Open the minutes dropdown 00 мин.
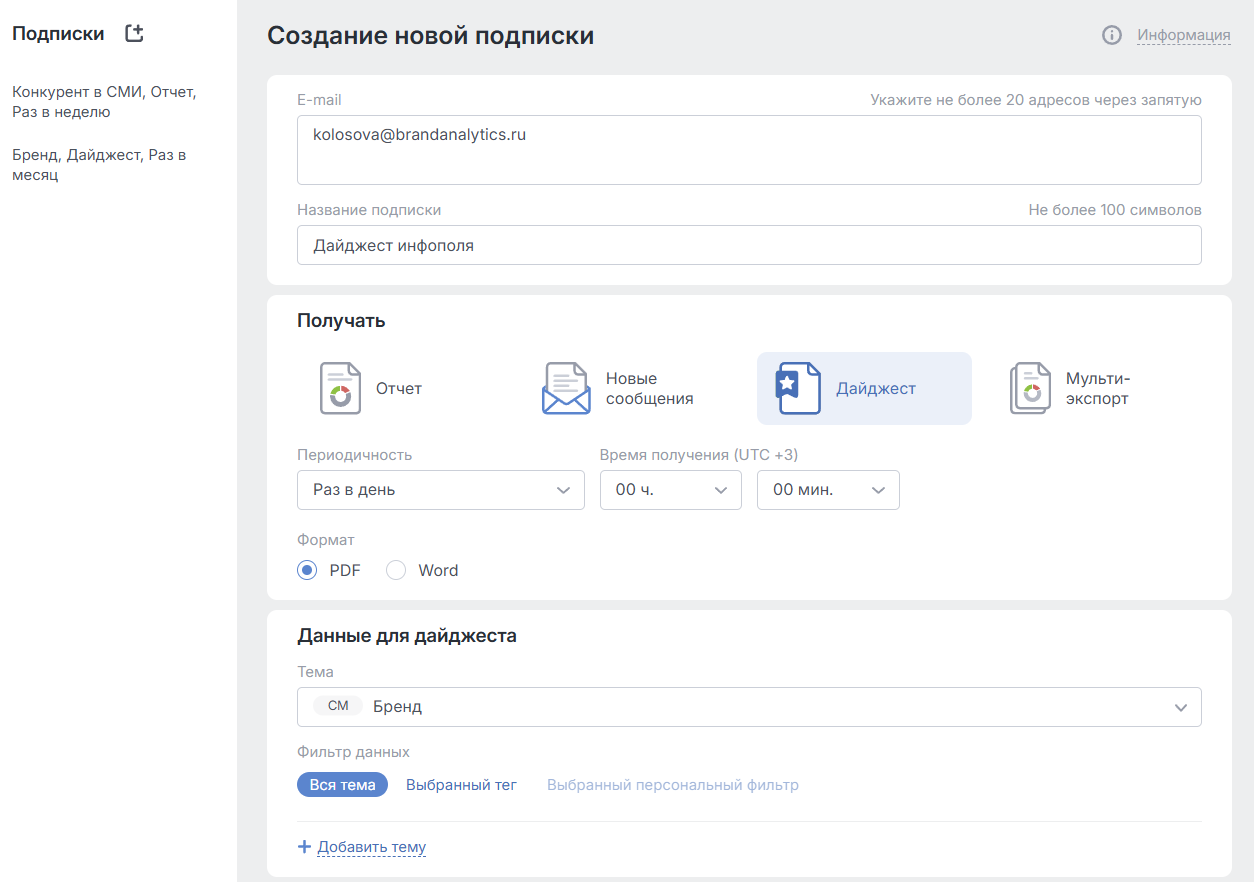This screenshot has height=882, width=1254. pos(828,490)
